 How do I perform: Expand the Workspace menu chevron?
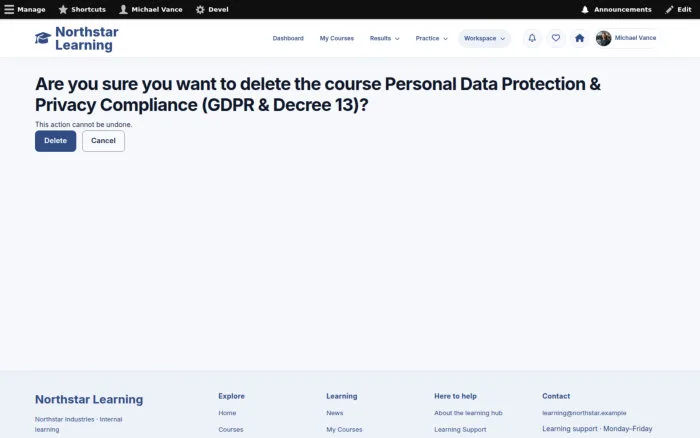[503, 39]
